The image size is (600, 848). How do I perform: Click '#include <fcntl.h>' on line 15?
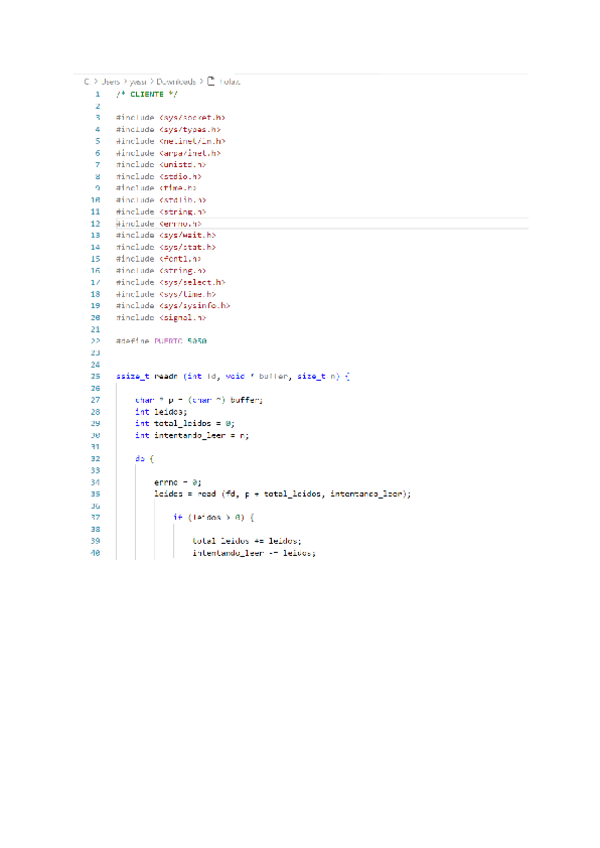click(159, 259)
